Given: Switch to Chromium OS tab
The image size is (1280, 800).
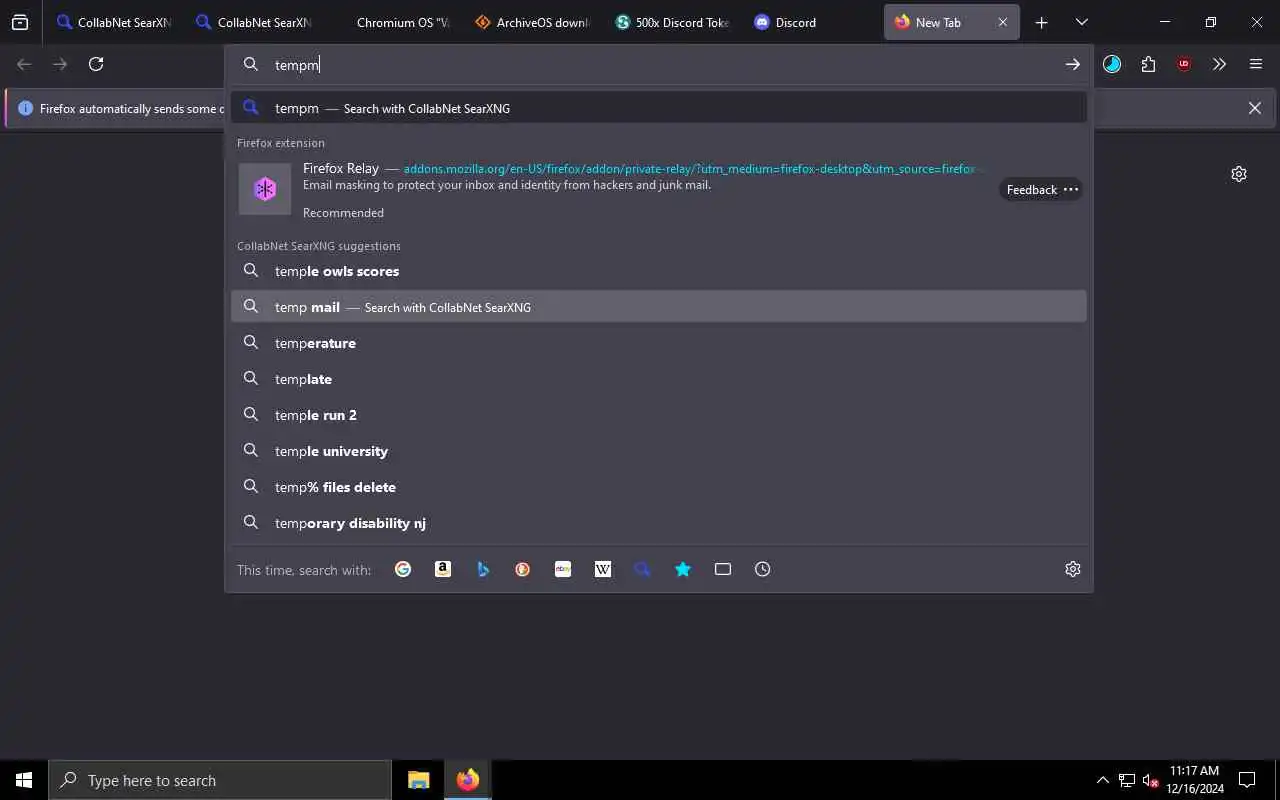Looking at the screenshot, I should click(x=393, y=22).
